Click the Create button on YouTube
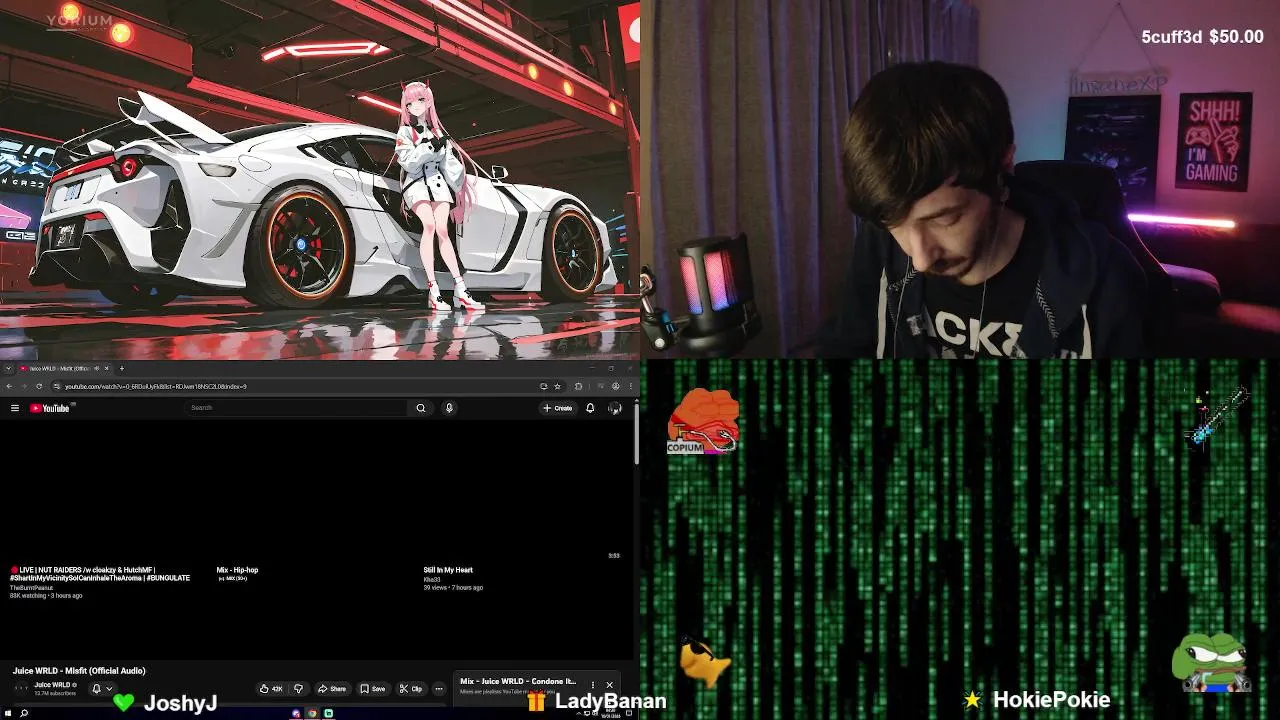Image resolution: width=1280 pixels, height=720 pixels. click(x=558, y=408)
